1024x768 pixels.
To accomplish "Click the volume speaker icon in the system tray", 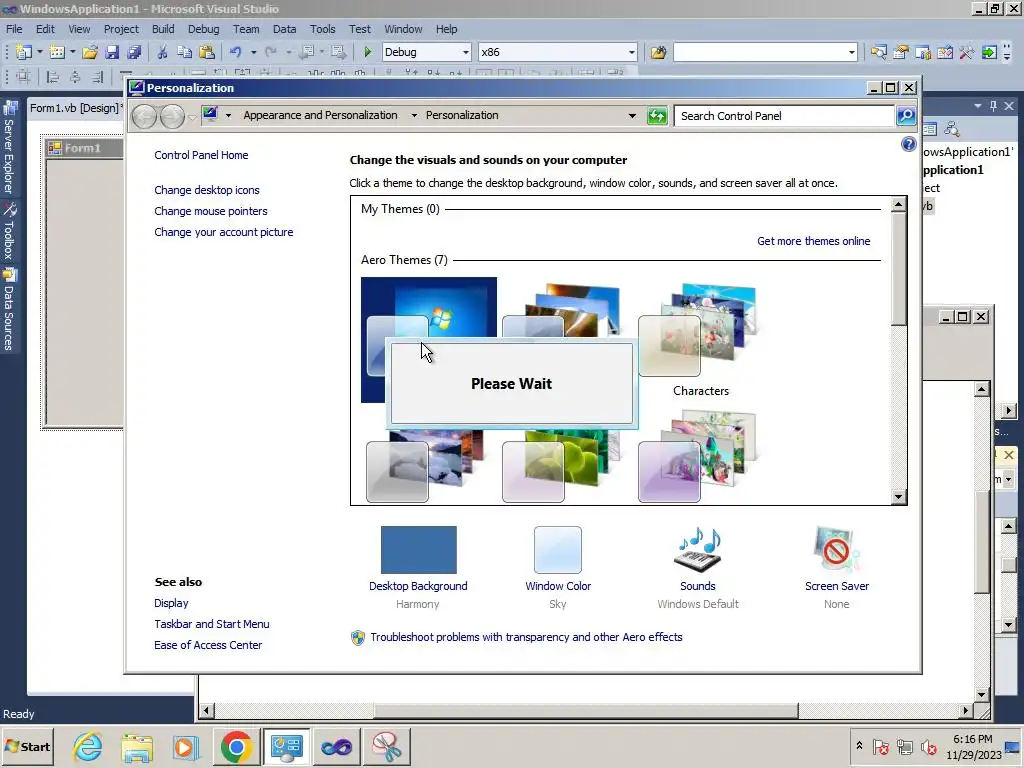I will pos(928,746).
